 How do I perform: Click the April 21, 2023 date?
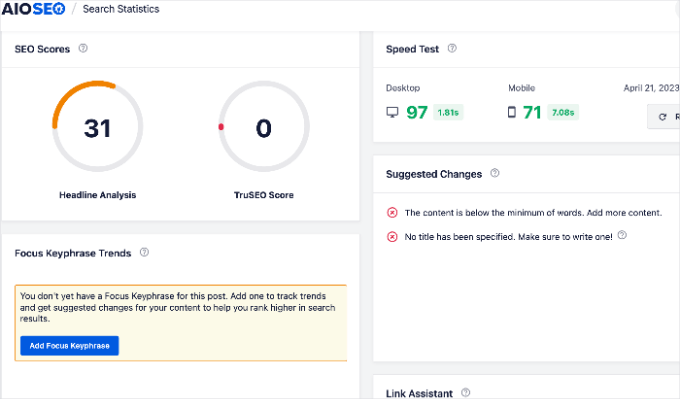[651, 88]
